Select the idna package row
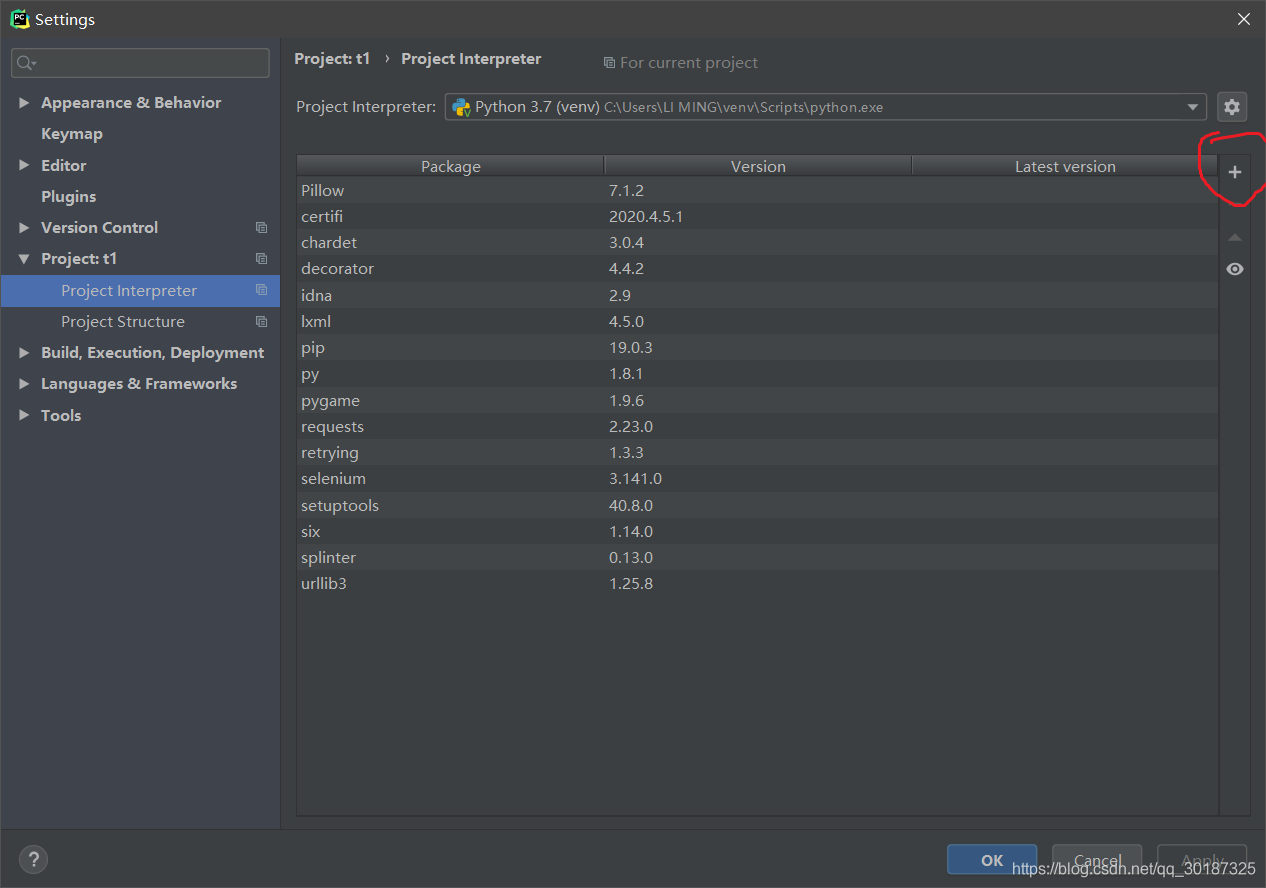Viewport: 1266px width, 888px height. [757, 295]
